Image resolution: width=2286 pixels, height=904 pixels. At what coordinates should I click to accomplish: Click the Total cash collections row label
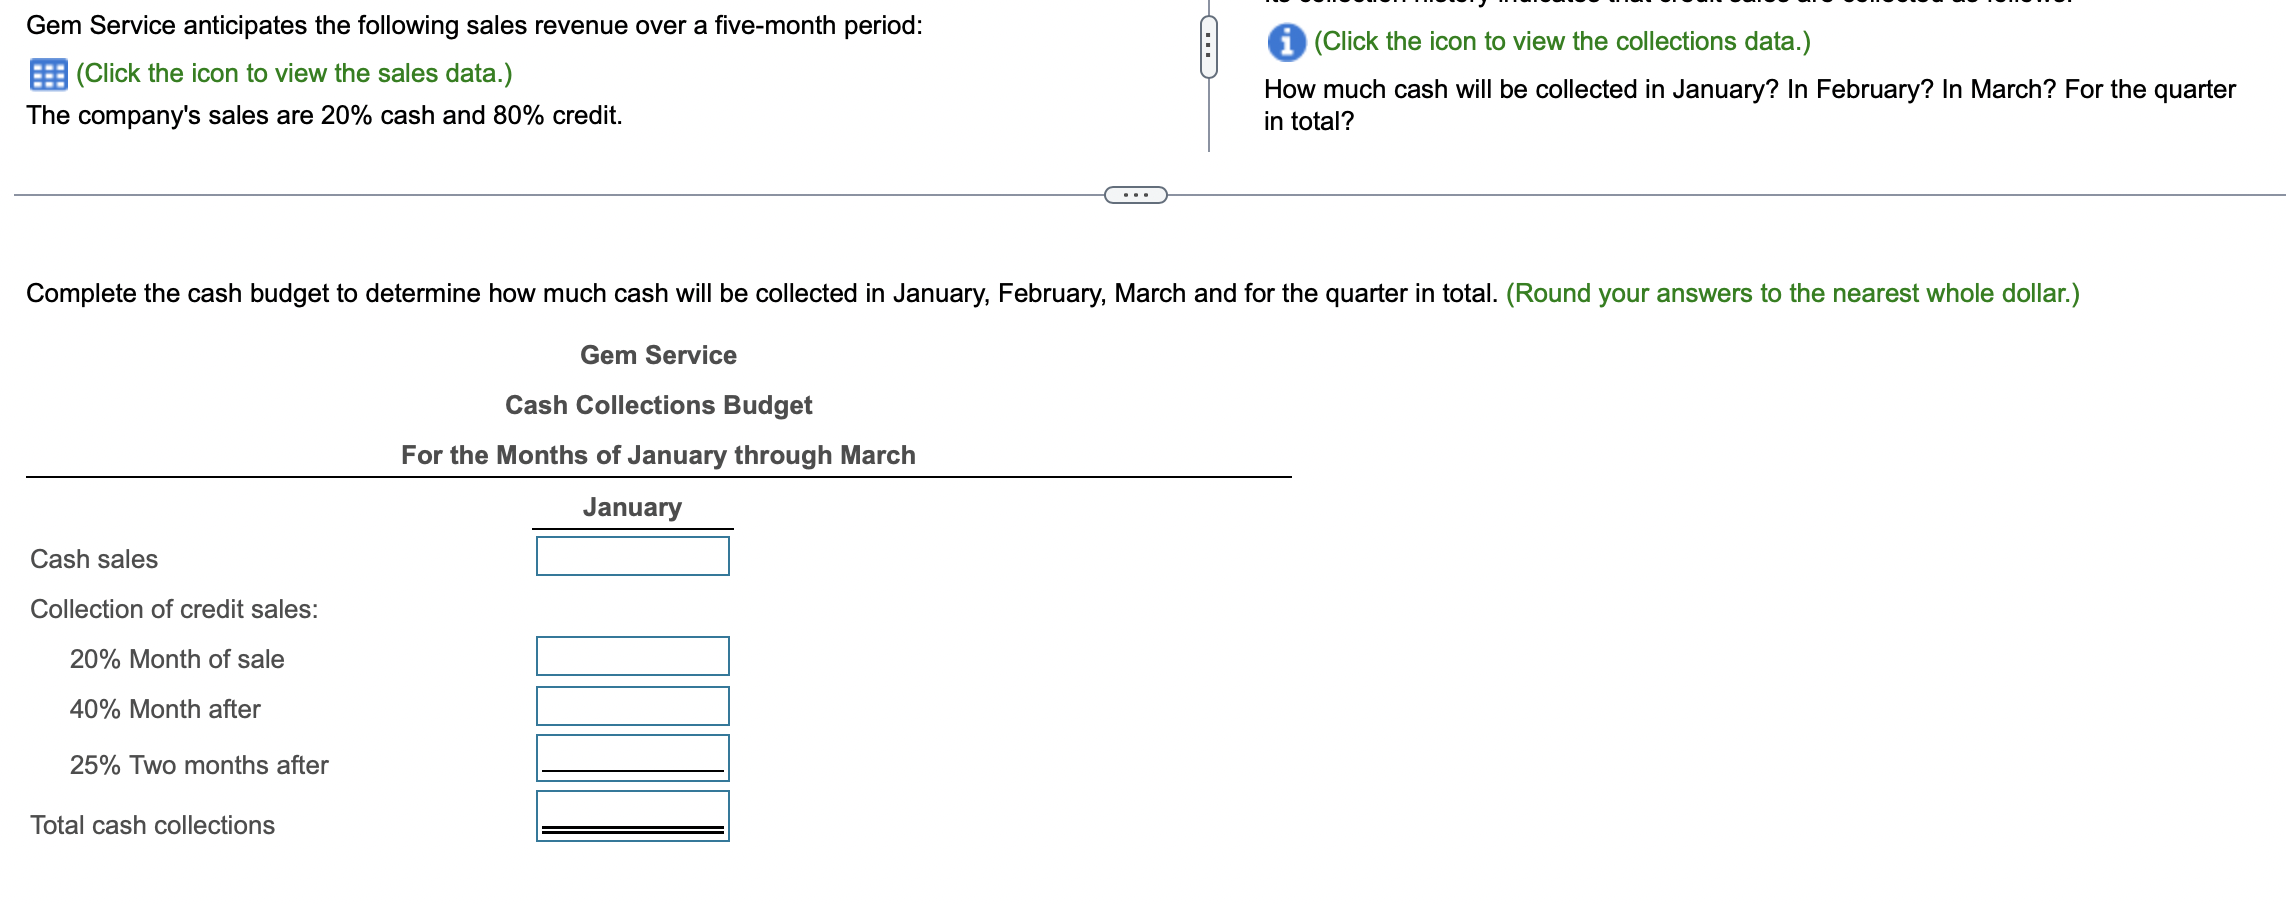(151, 824)
